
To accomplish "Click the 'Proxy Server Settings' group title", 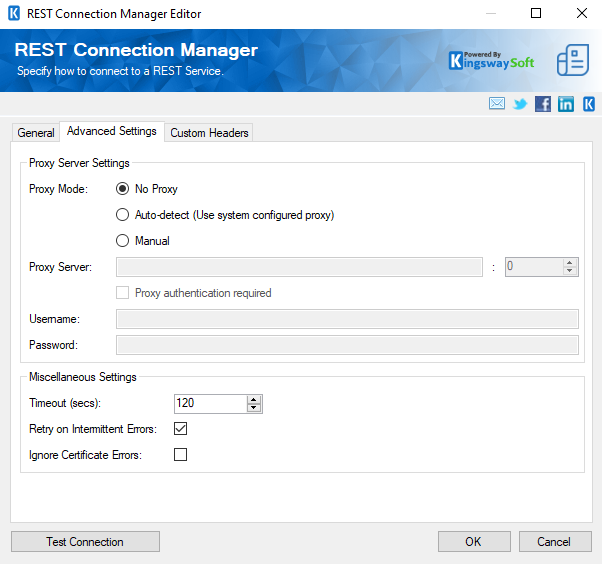I will (x=79, y=163).
